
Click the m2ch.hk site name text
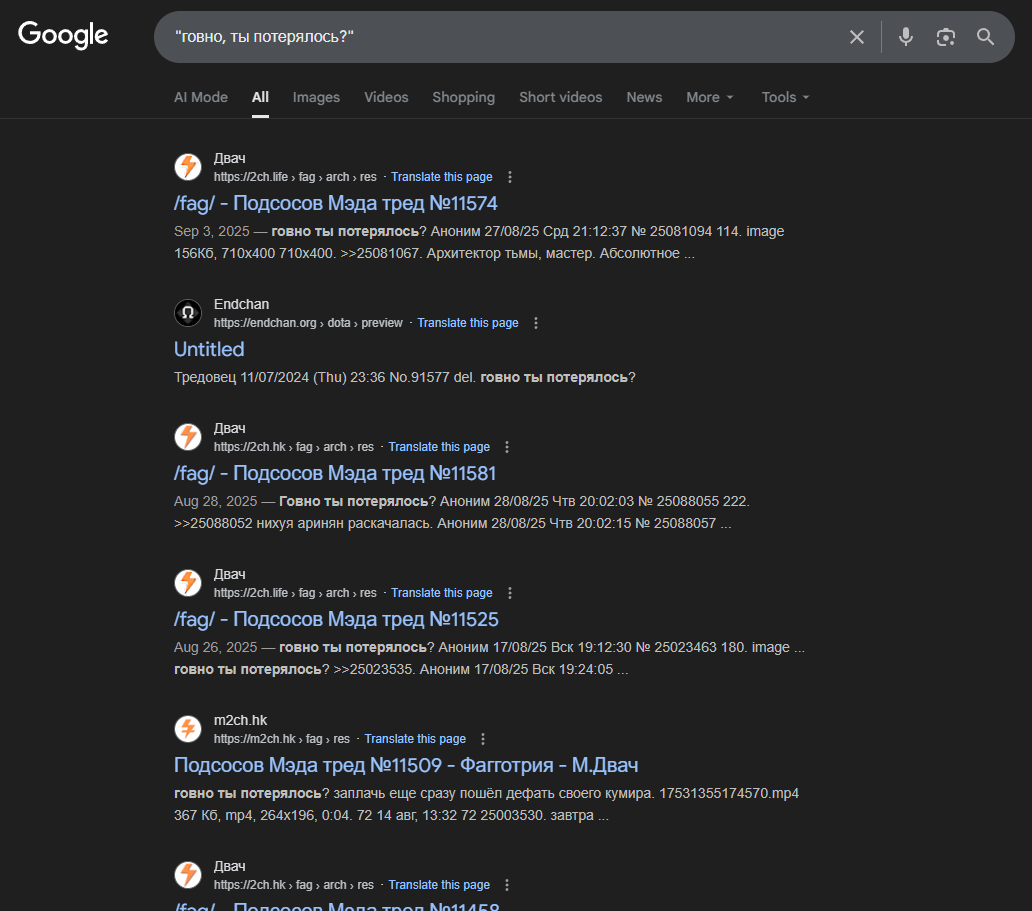coord(240,720)
